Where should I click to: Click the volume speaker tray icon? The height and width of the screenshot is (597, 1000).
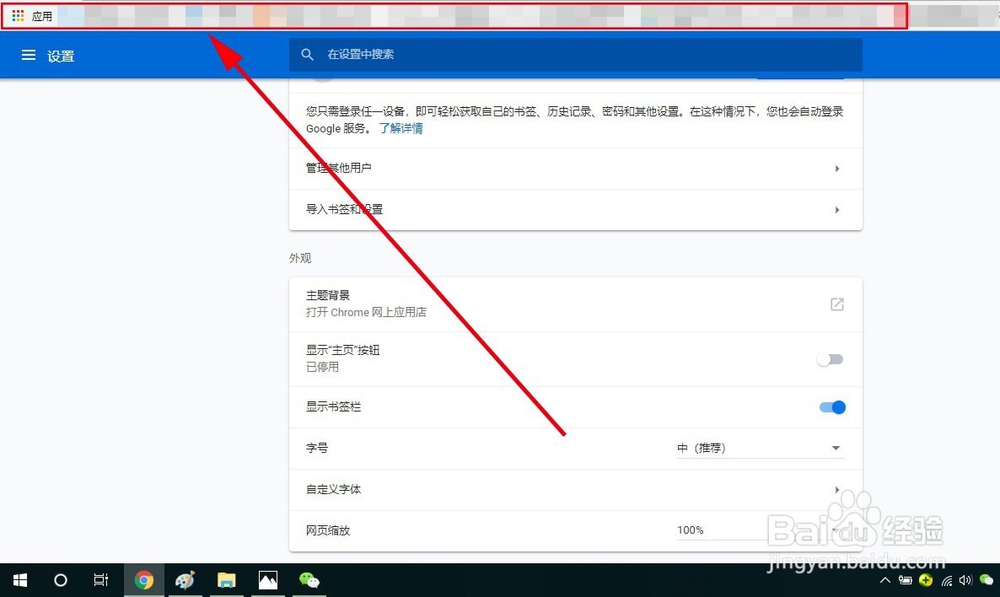click(966, 580)
